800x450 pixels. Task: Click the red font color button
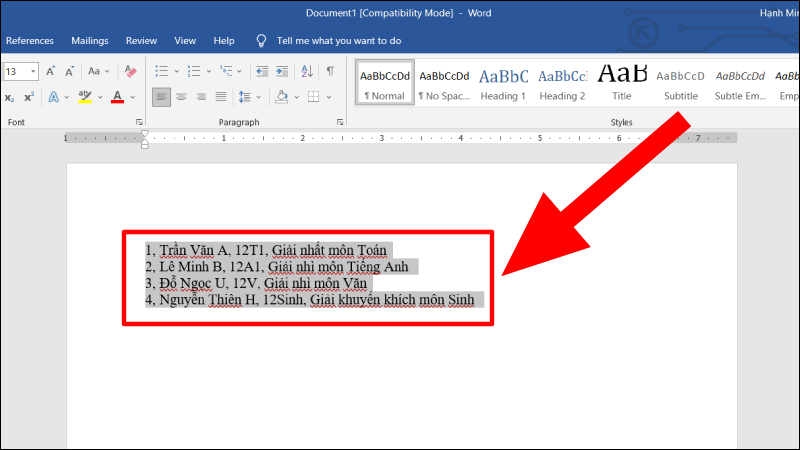117,97
